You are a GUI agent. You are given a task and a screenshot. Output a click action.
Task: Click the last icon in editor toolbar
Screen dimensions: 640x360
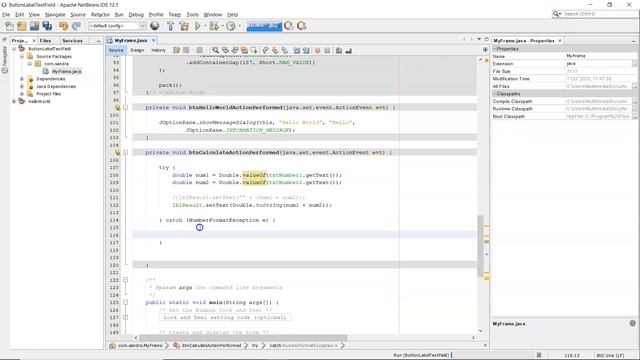(x=349, y=50)
